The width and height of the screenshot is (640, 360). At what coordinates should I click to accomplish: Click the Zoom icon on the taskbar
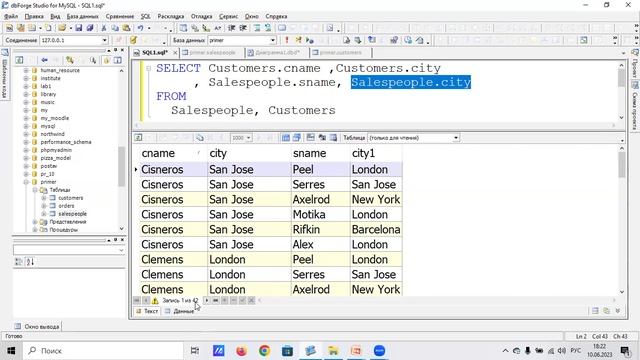tap(379, 351)
